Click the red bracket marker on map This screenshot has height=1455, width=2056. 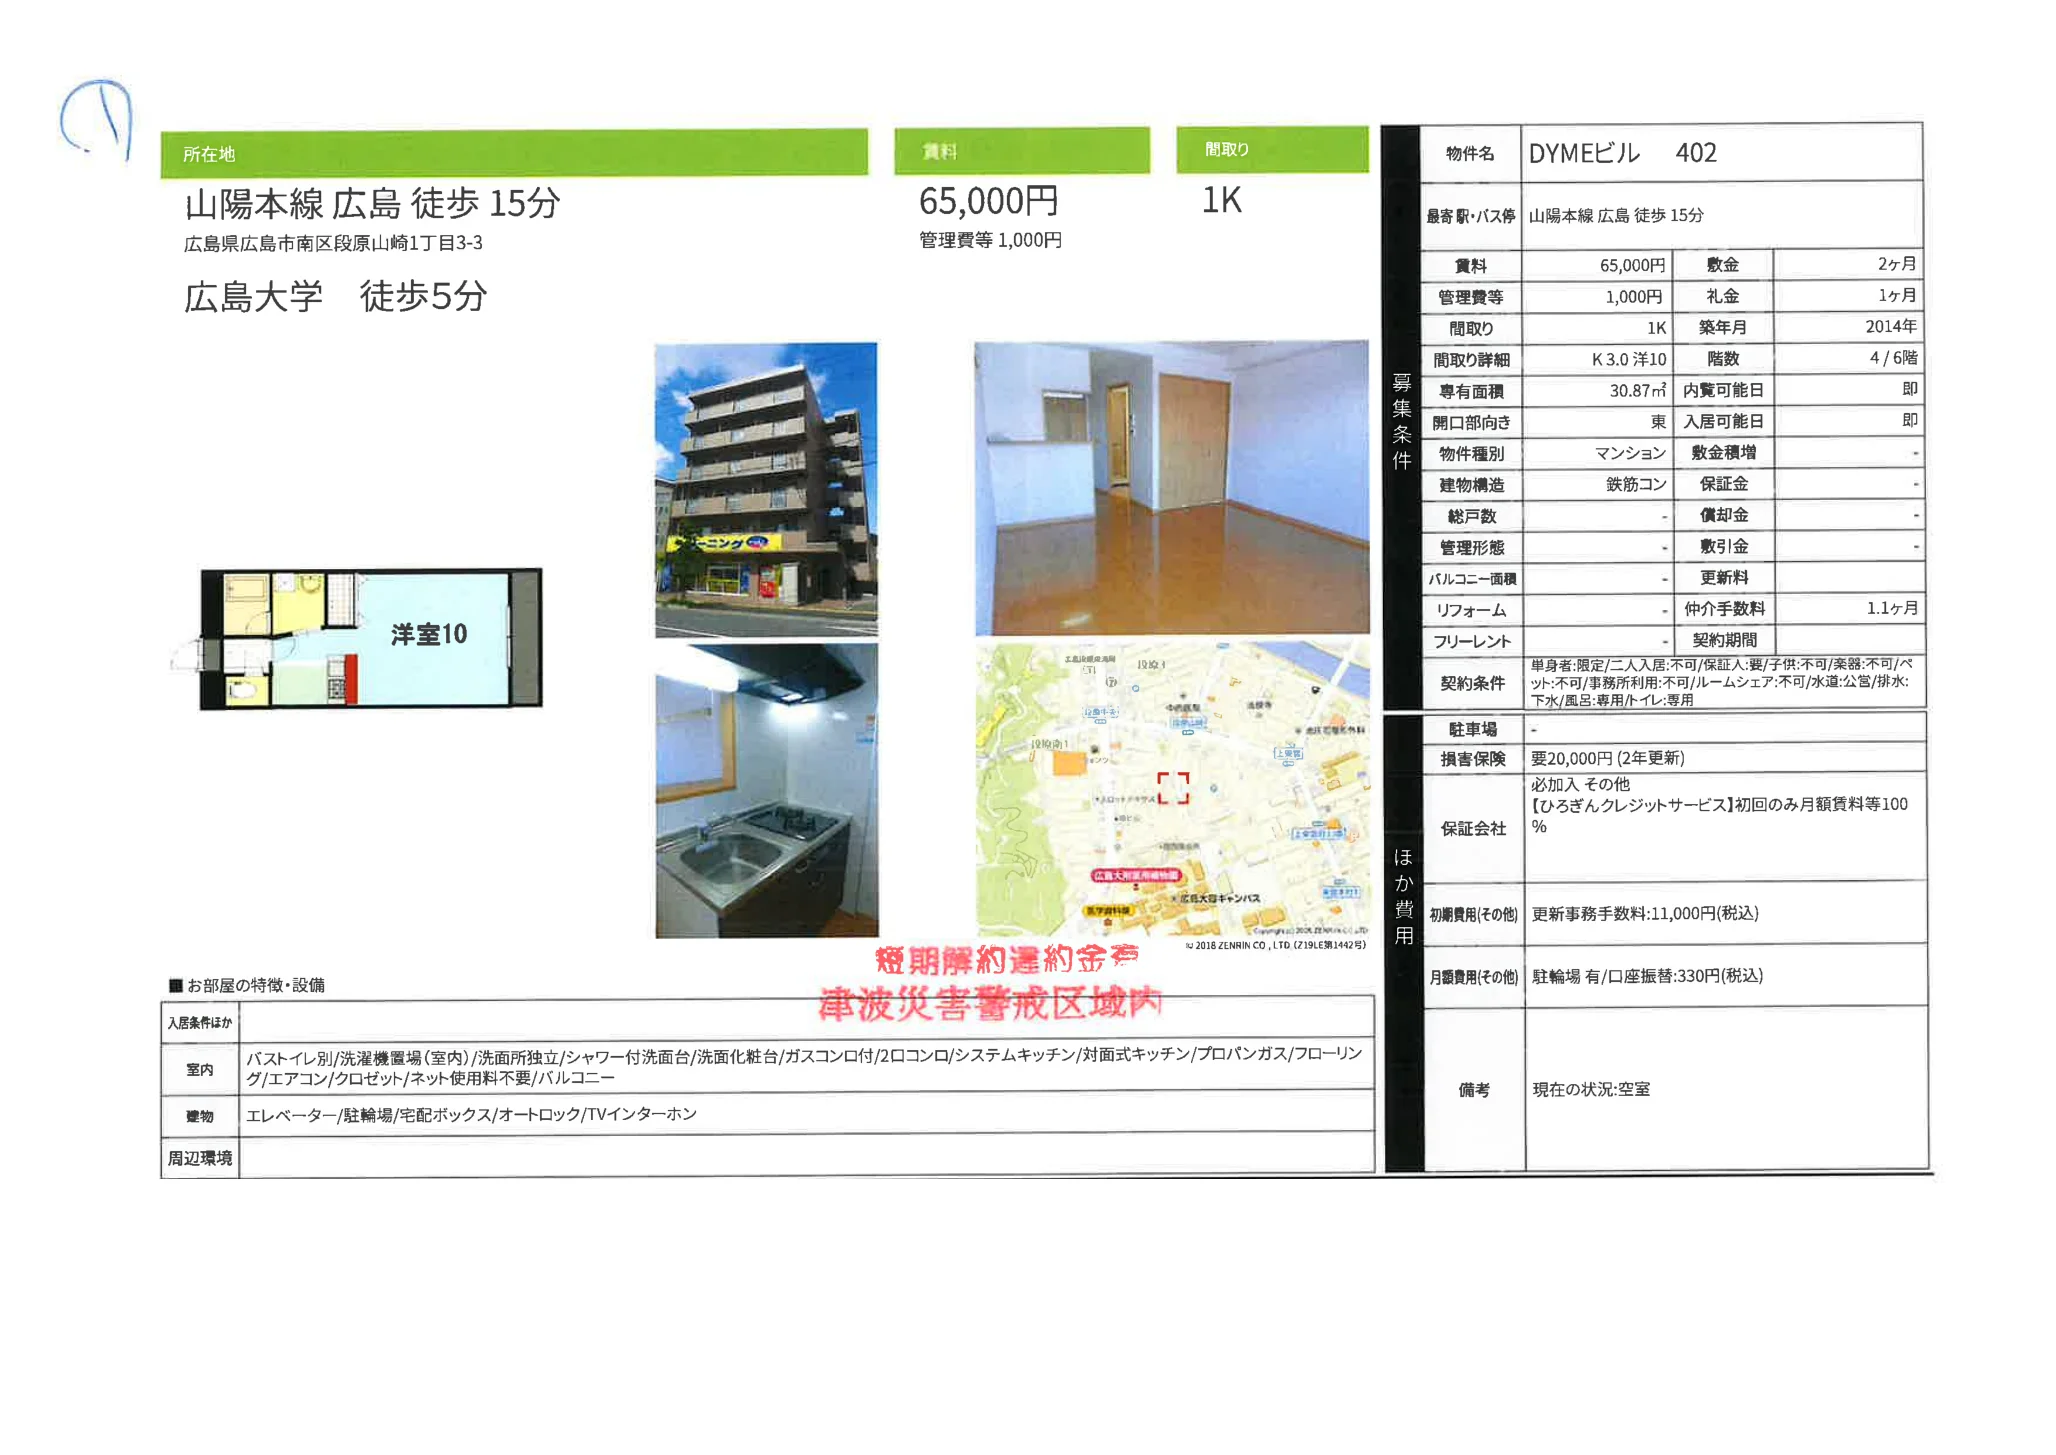(x=1173, y=788)
